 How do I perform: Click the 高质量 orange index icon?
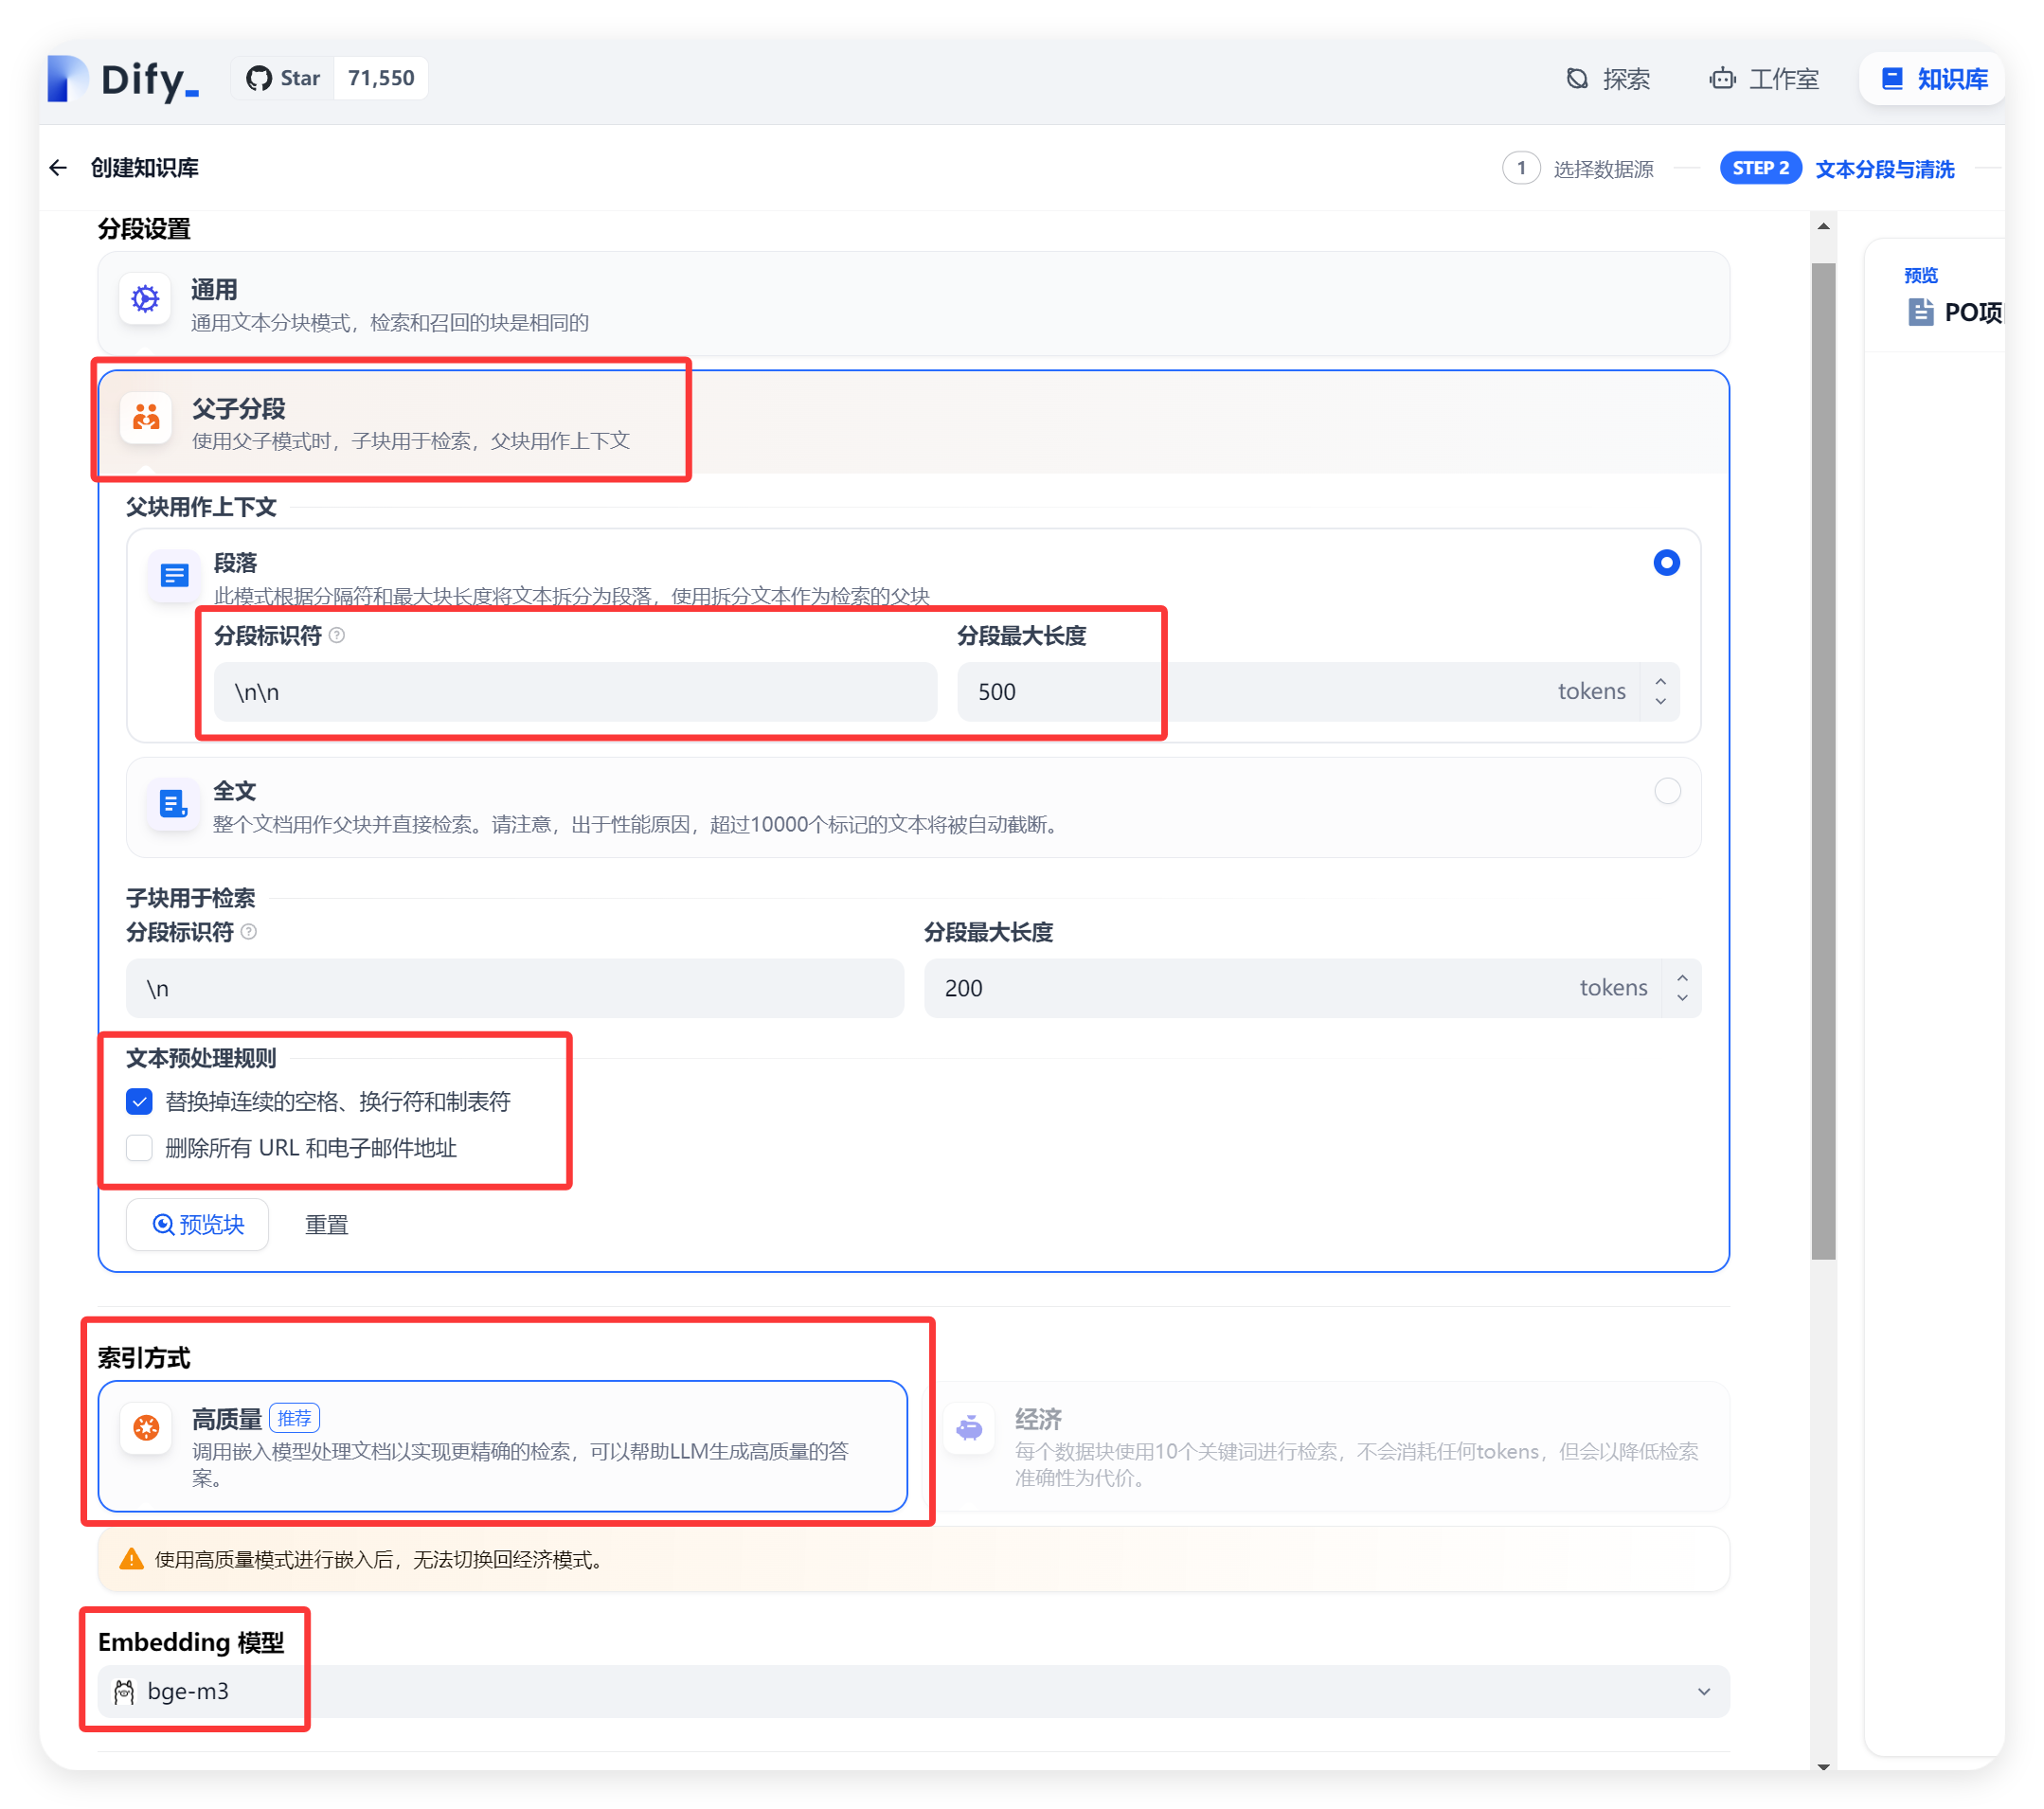coord(146,1428)
